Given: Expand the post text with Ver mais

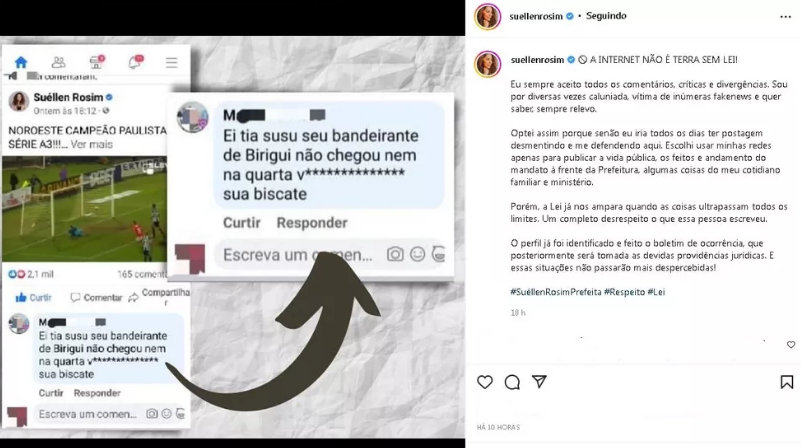Looking at the screenshot, I should pos(91,145).
